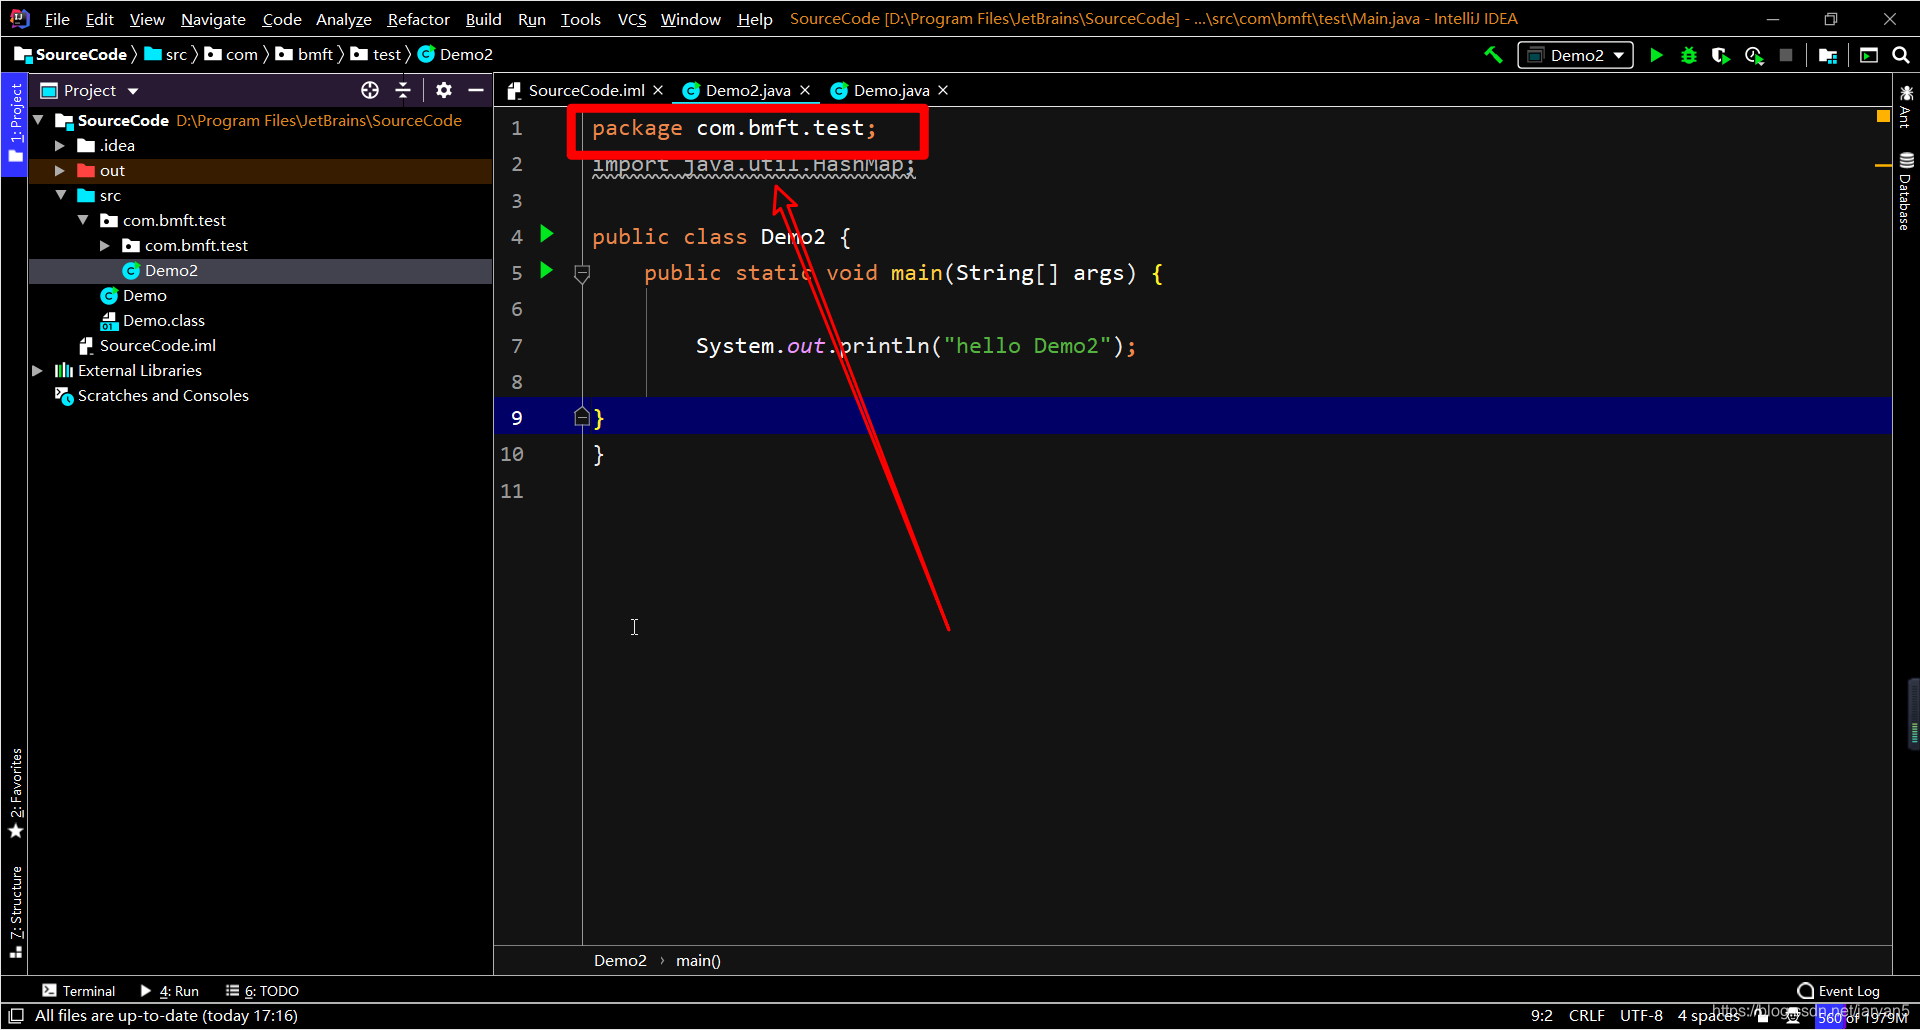The width and height of the screenshot is (1920, 1030).
Task: Run the Demo2 configuration with the green play button
Action: (1656, 55)
